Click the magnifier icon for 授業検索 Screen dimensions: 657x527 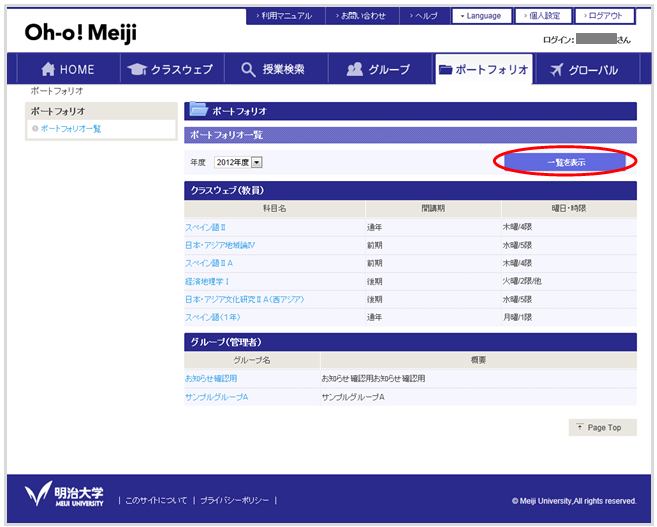pyautogui.click(x=248, y=70)
